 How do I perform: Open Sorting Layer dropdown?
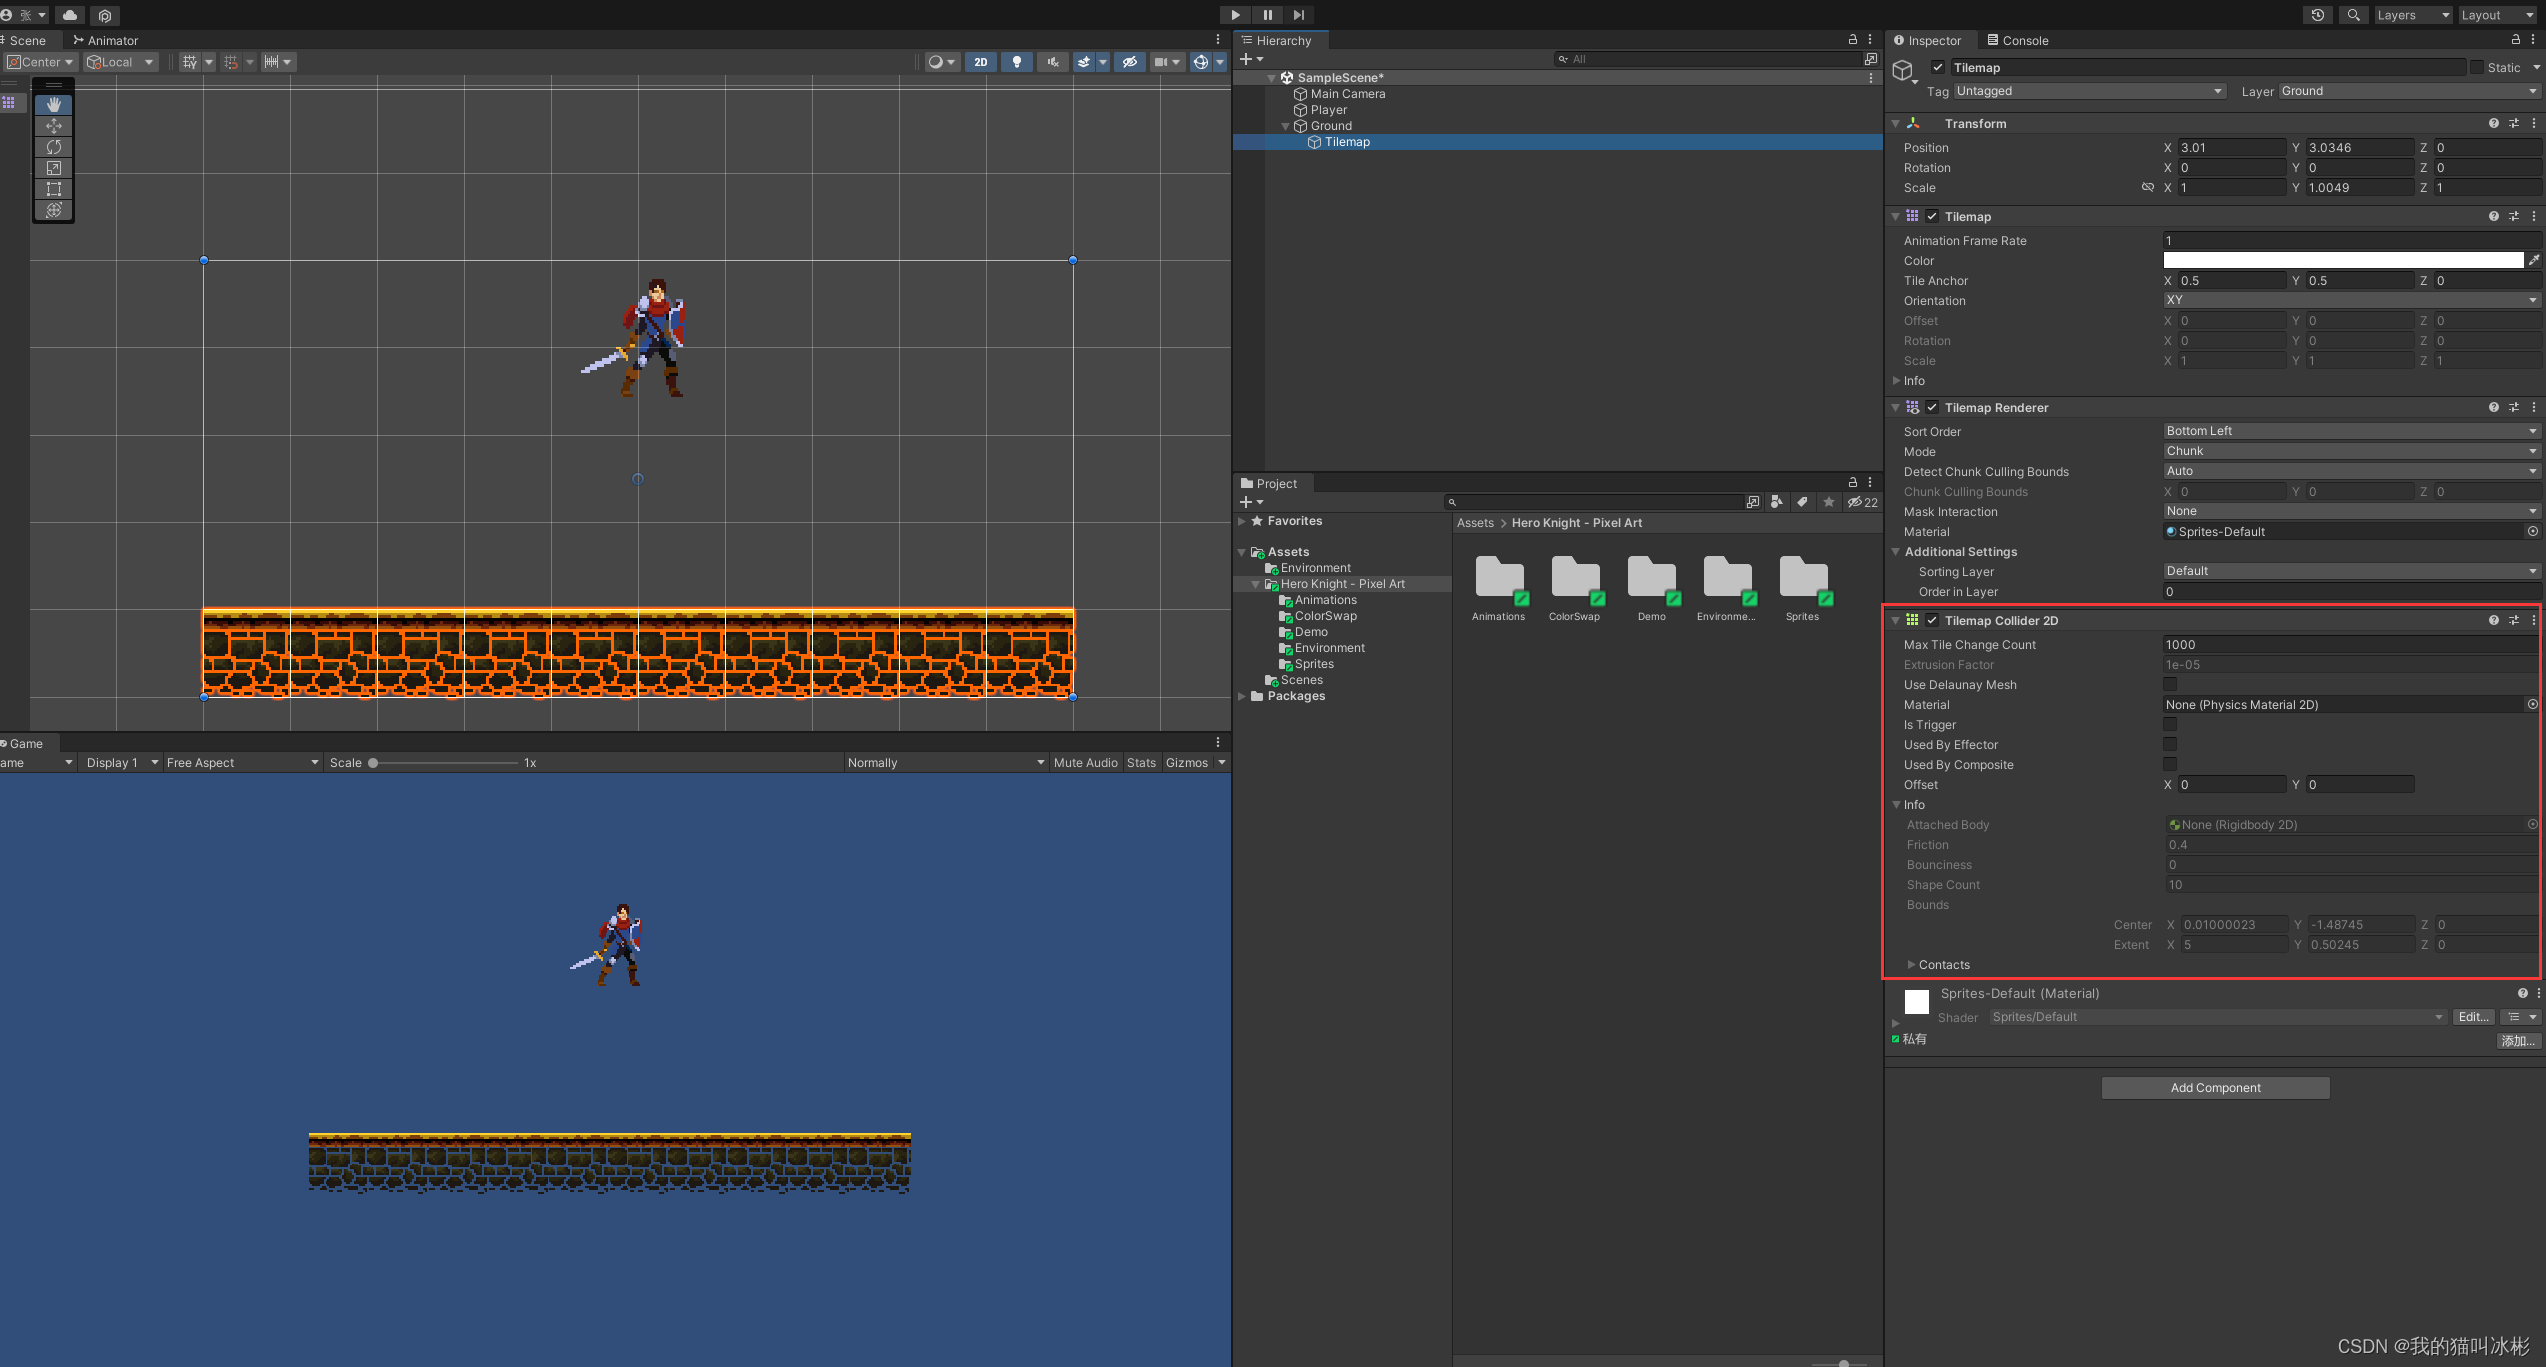2351,571
